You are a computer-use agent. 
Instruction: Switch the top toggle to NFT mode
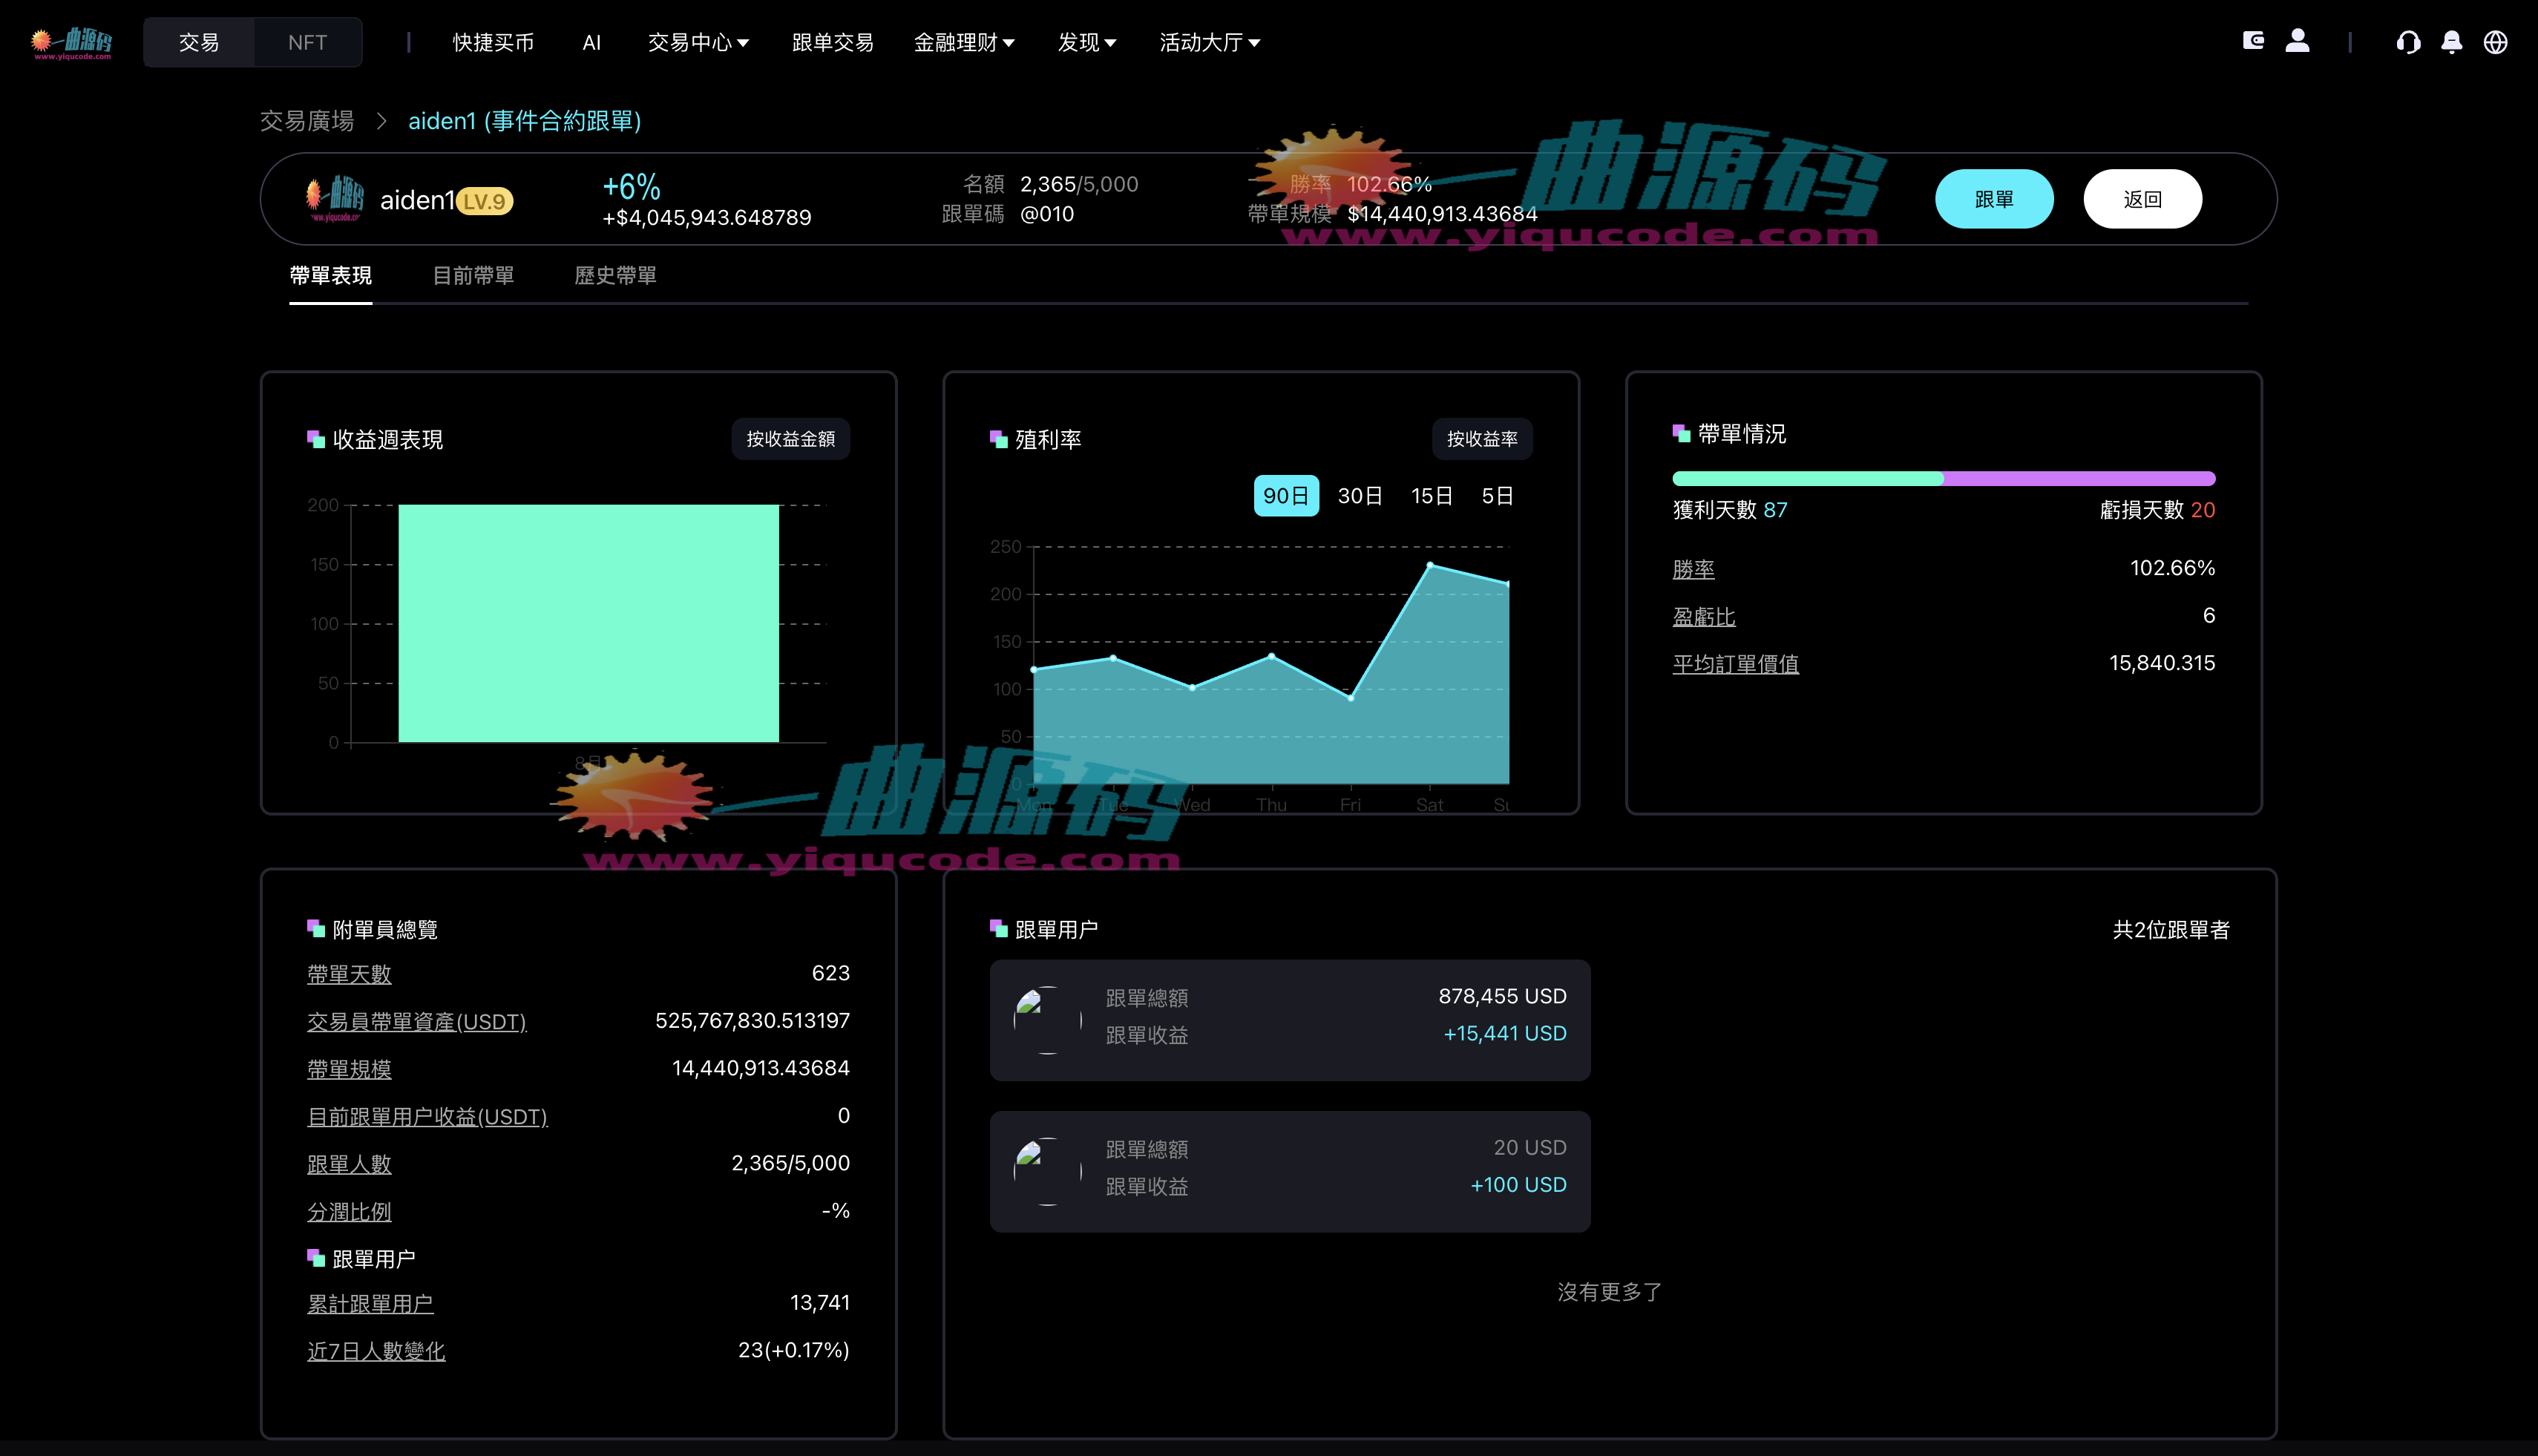point(307,42)
